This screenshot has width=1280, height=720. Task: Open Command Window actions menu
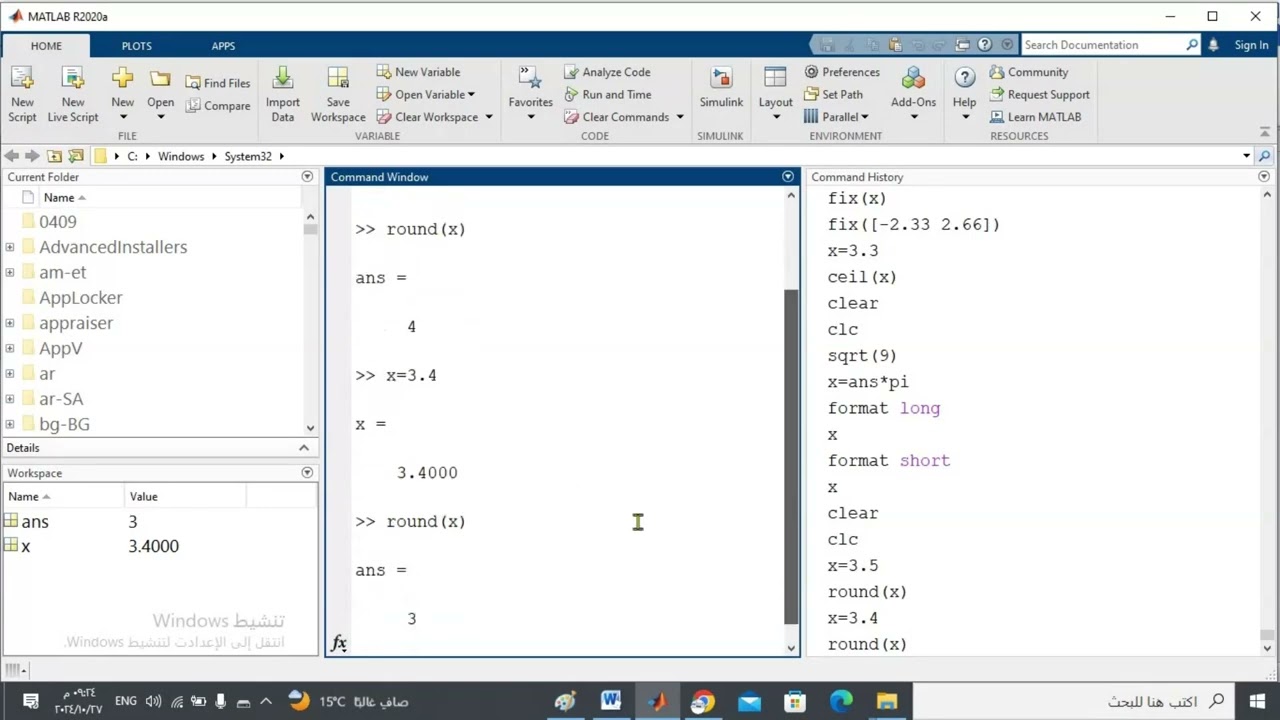pyautogui.click(x=788, y=177)
